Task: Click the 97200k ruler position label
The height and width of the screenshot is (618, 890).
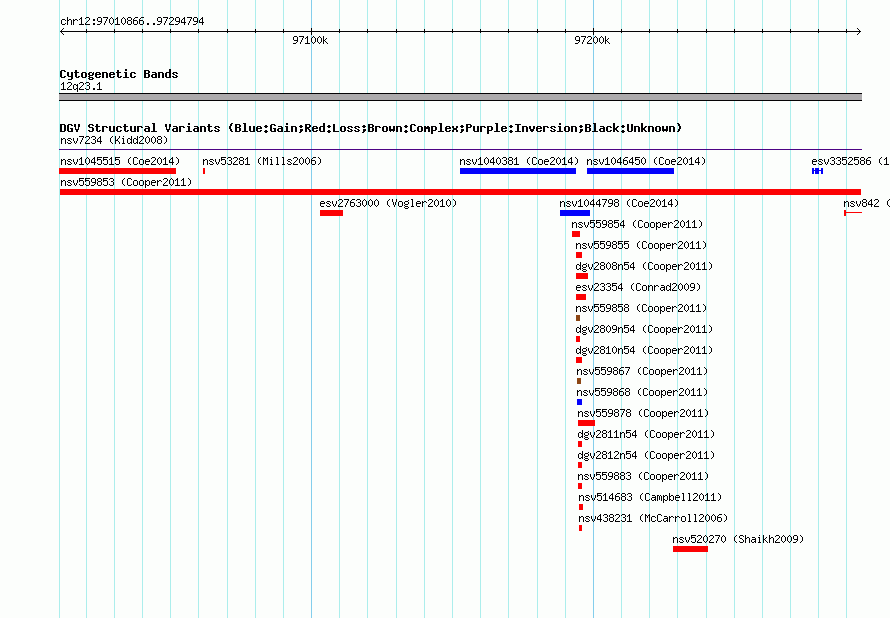Action: [x=592, y=40]
